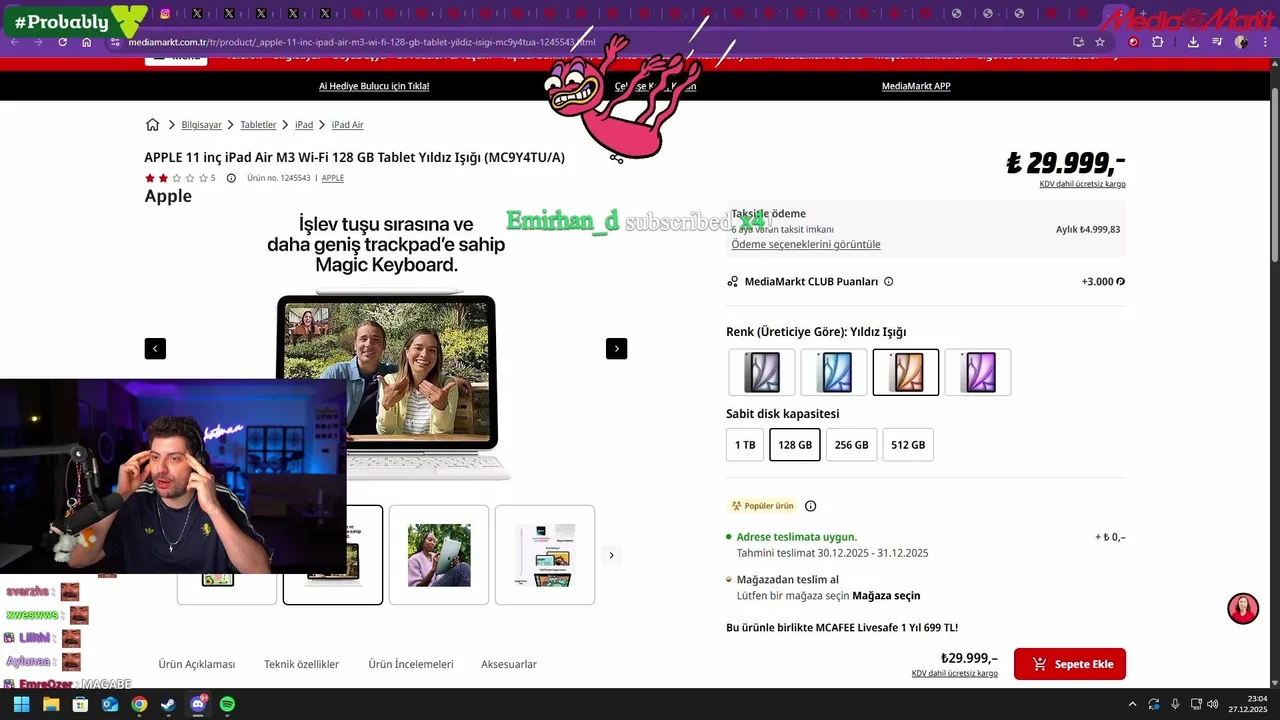Viewport: 1280px width, 720px height.
Task: Open Outlook from the taskbar
Action: coord(110,704)
